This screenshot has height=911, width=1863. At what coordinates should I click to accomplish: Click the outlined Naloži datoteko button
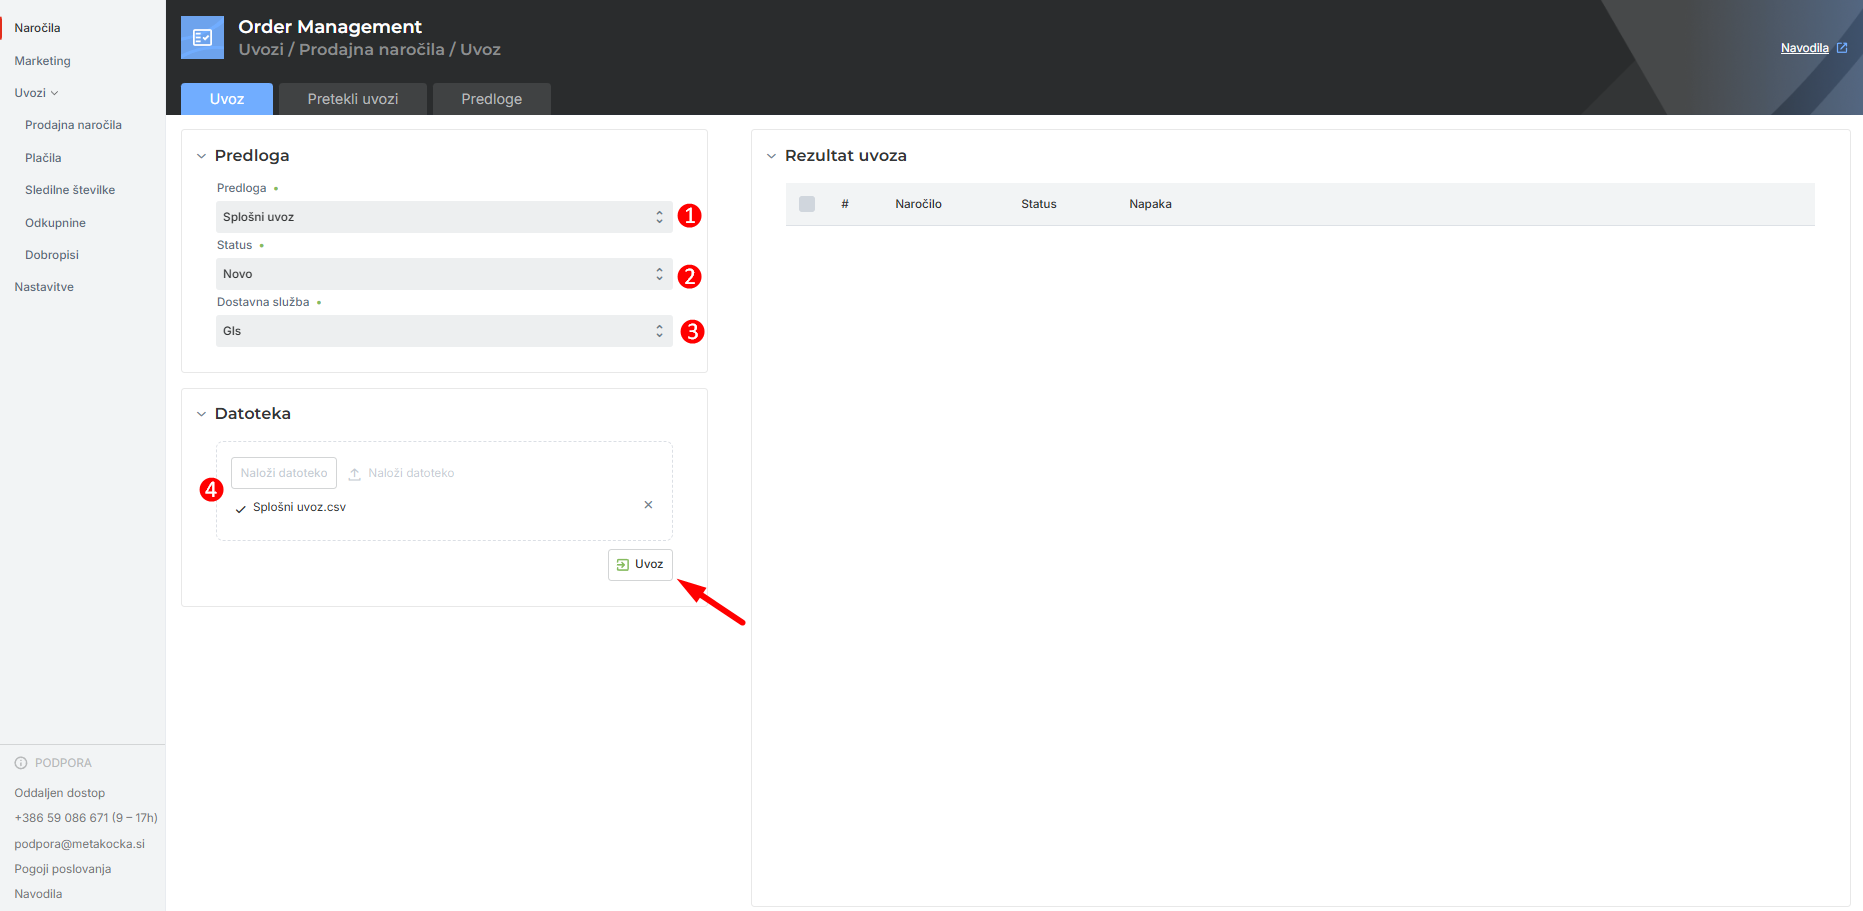click(284, 473)
